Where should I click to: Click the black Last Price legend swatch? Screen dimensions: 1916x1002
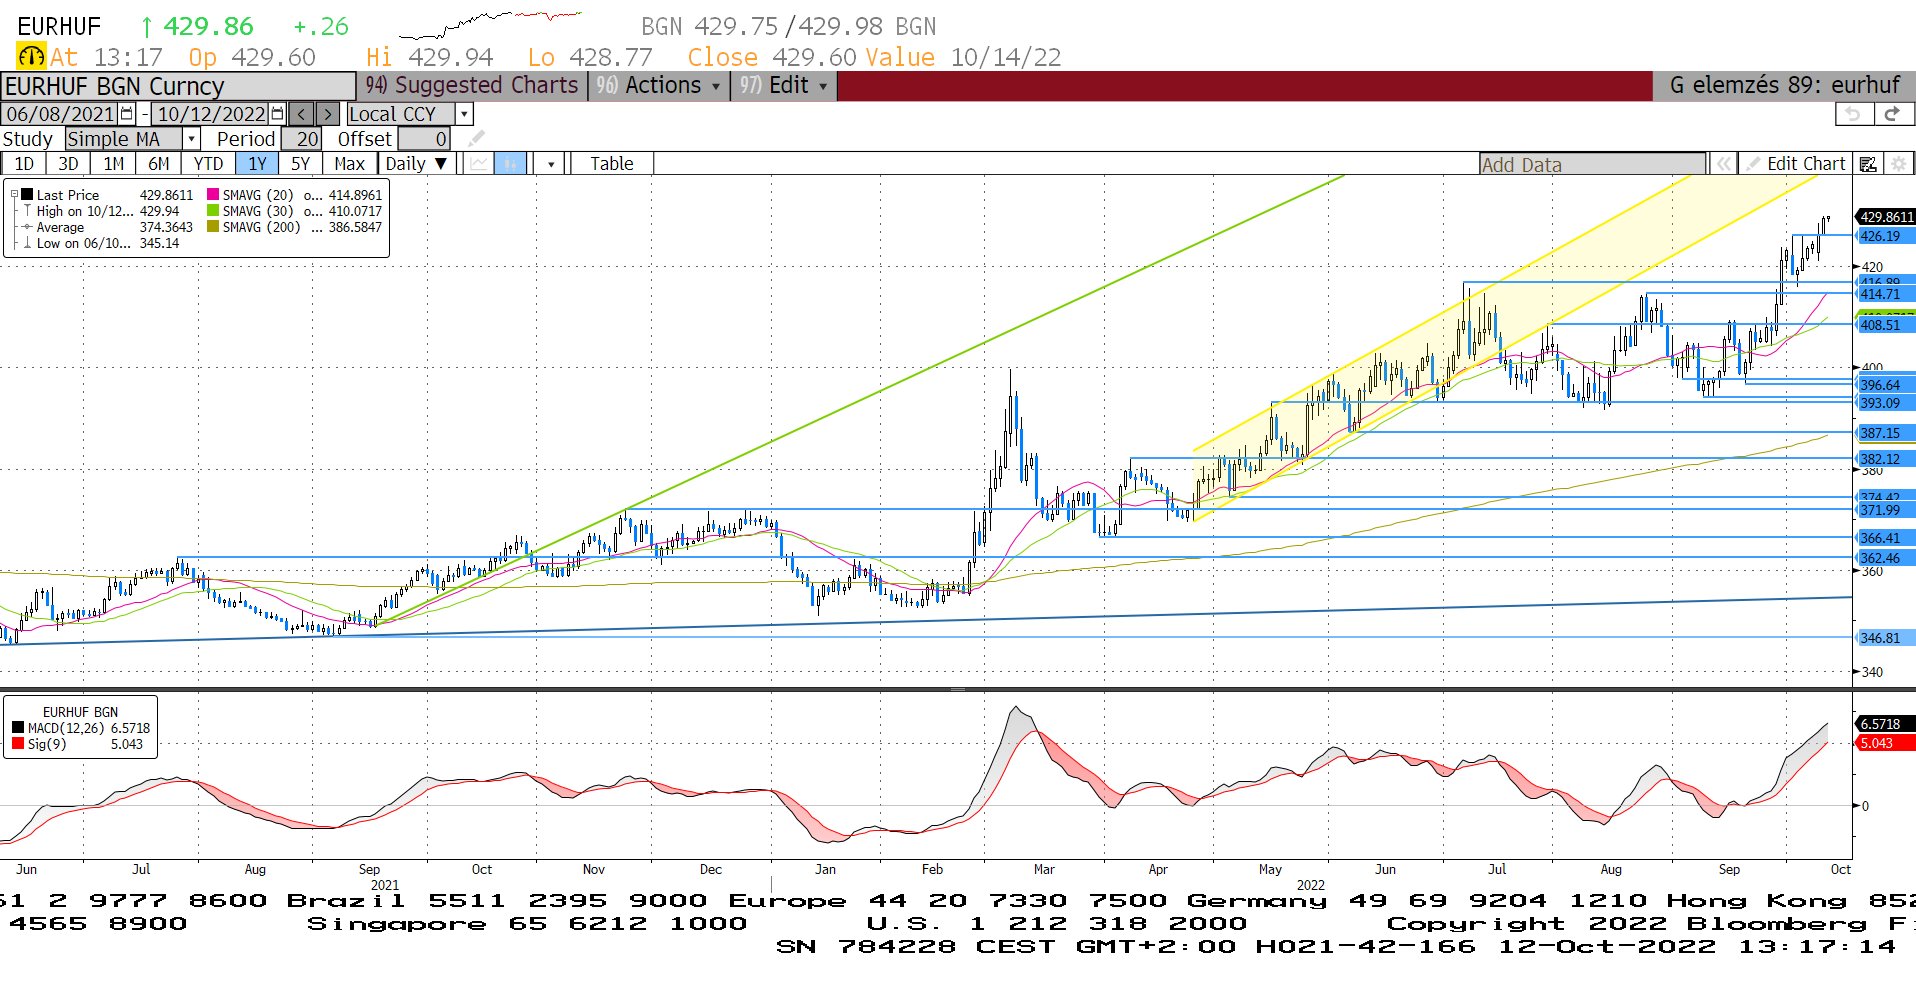[27, 195]
